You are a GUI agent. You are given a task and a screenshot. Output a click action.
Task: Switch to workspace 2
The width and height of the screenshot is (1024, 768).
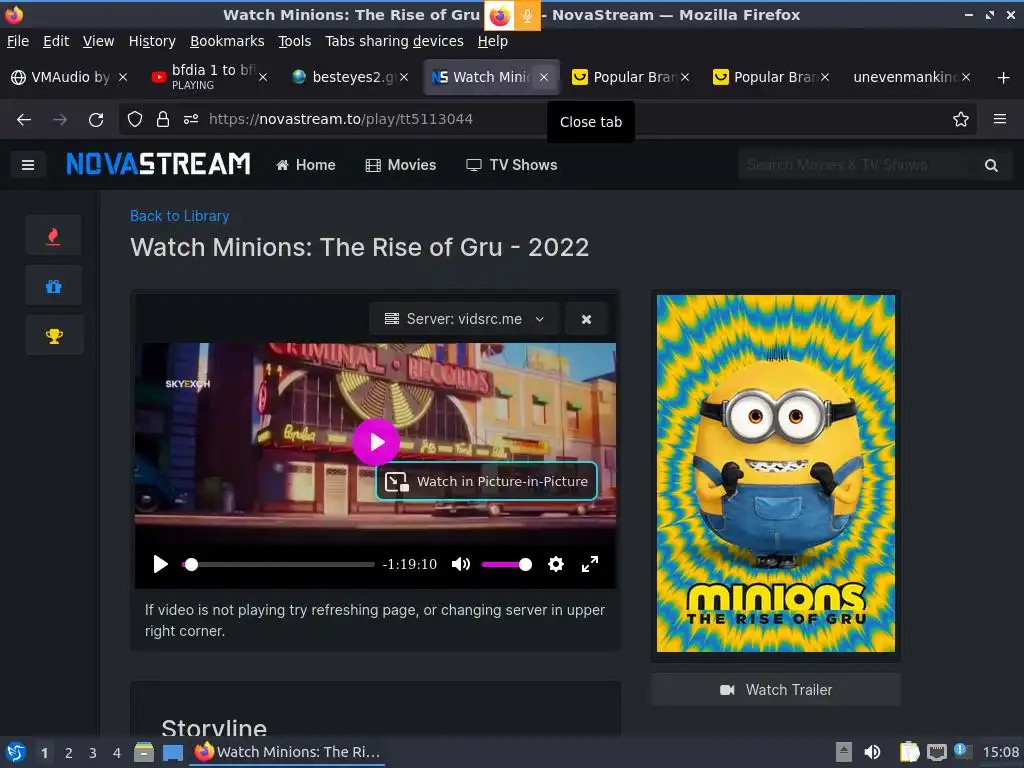pos(69,753)
